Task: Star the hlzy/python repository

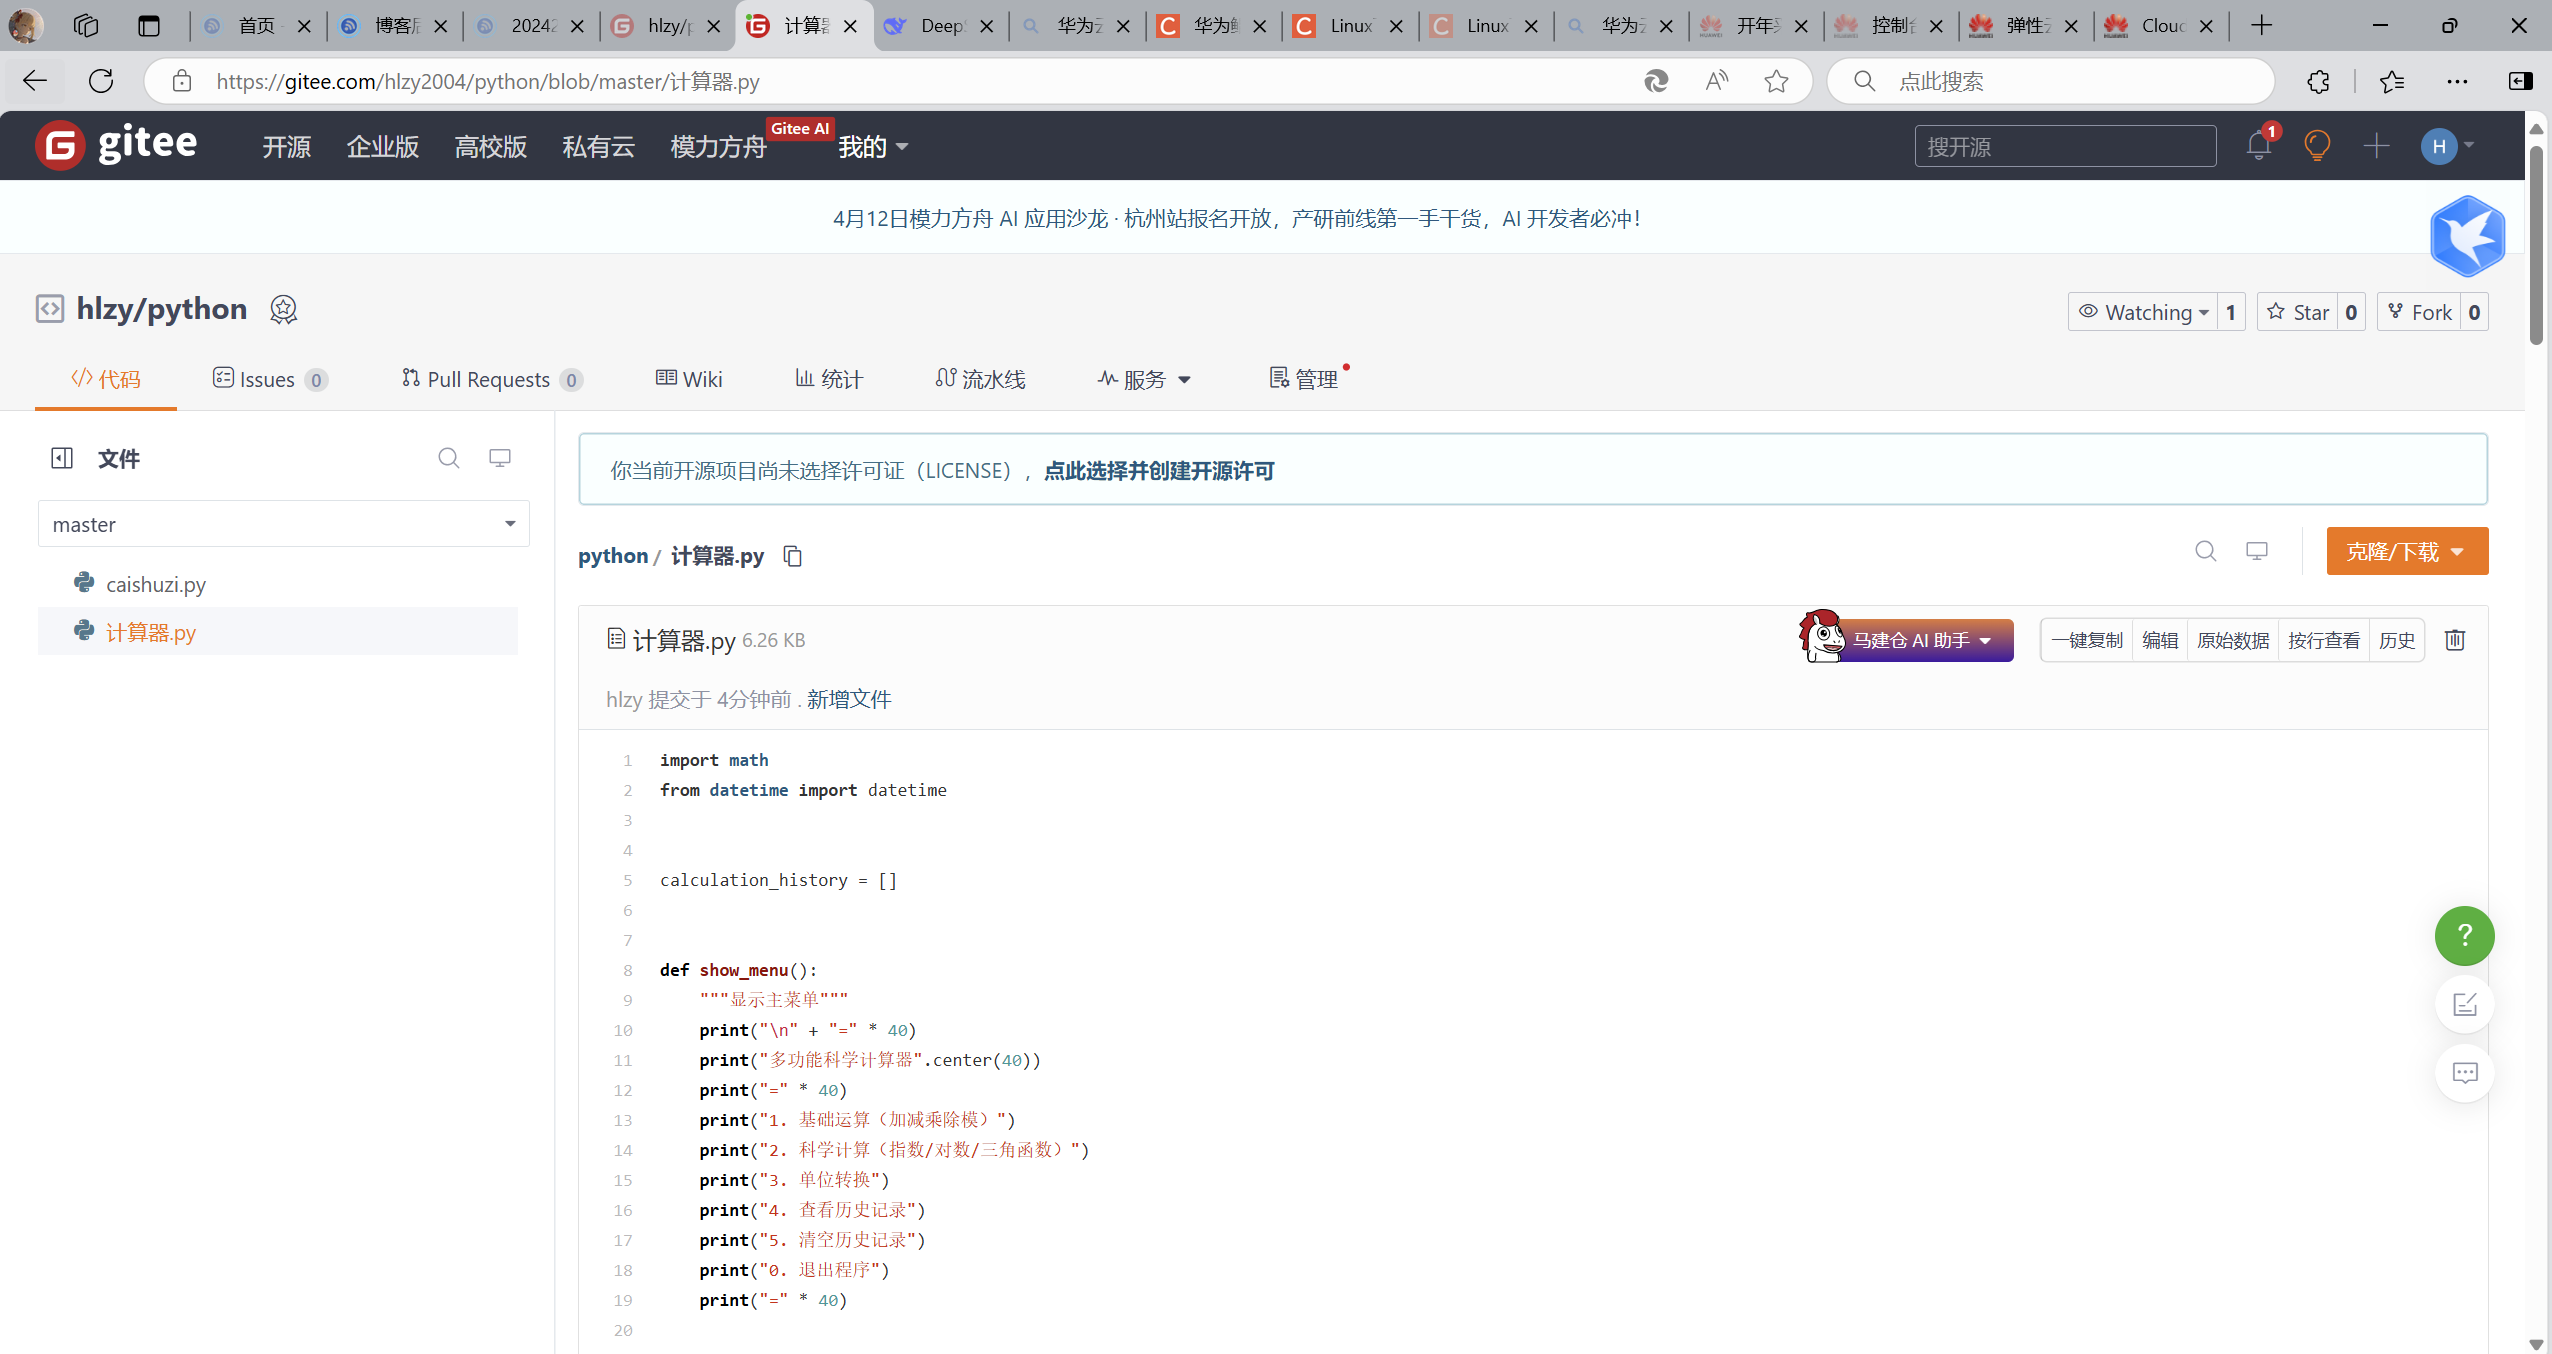Action: (2298, 312)
